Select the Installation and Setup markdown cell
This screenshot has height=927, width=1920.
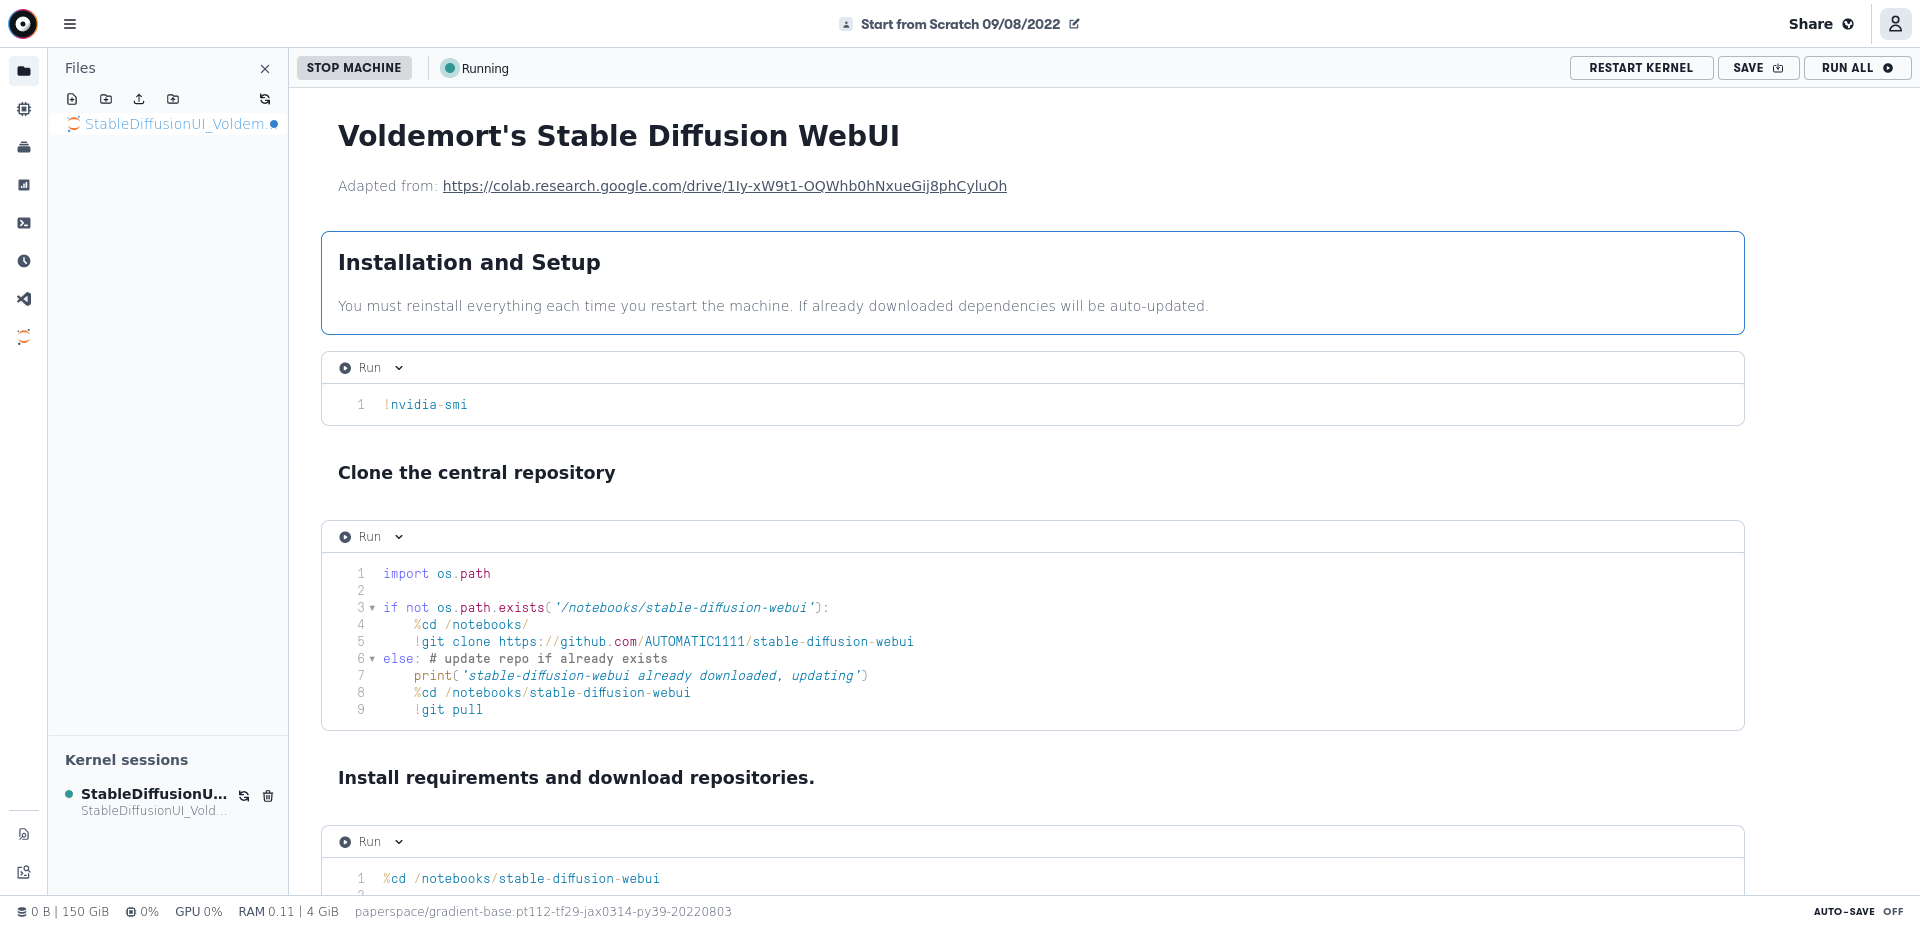tap(1032, 283)
